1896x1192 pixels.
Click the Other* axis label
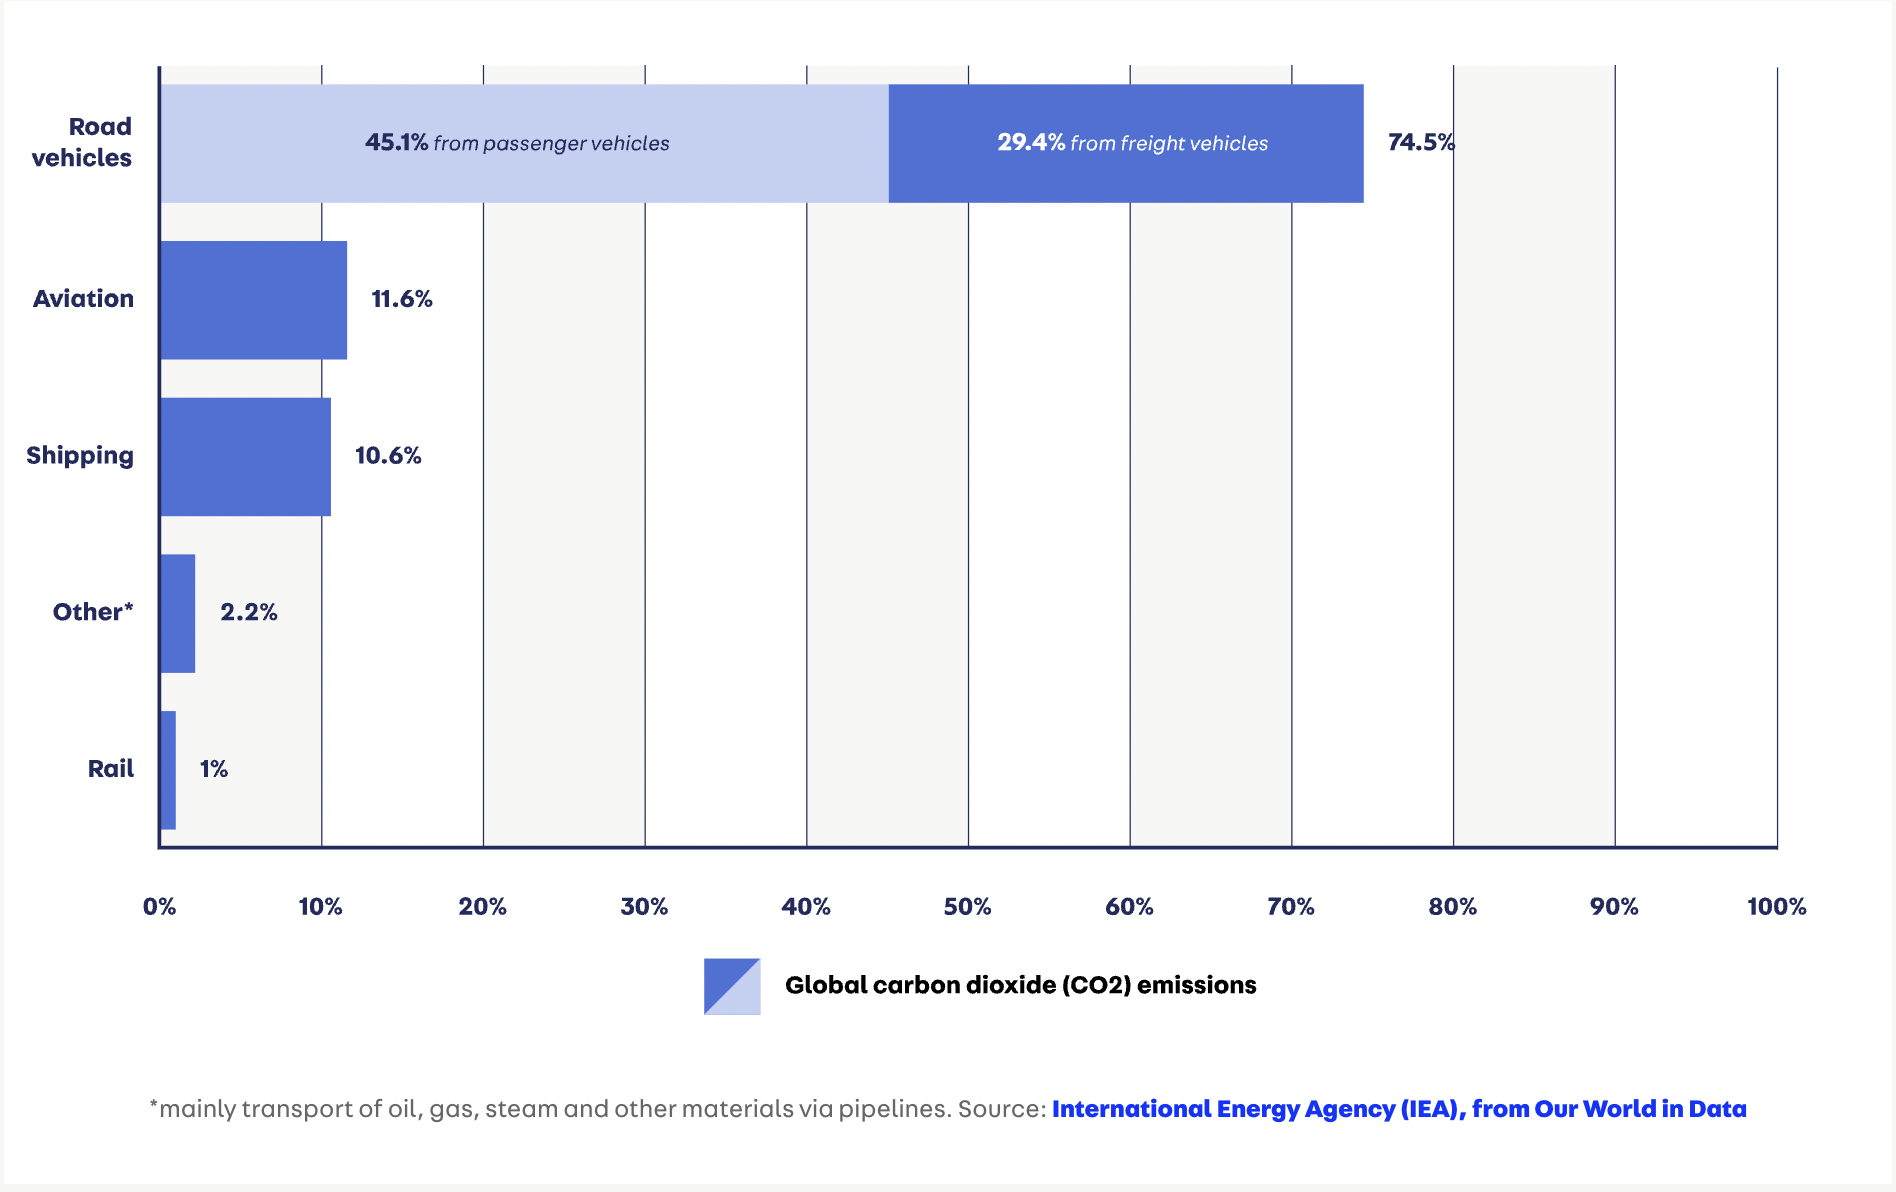93,612
